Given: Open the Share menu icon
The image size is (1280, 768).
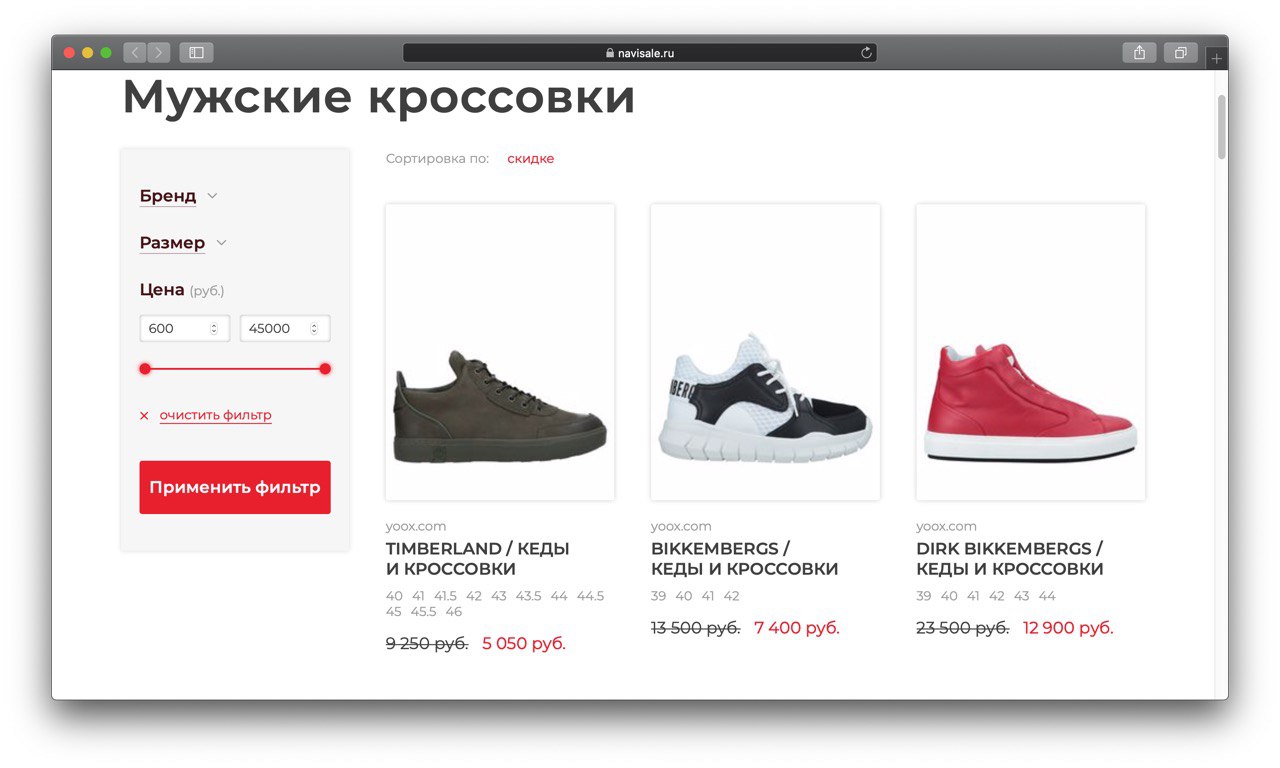Looking at the screenshot, I should (1140, 53).
